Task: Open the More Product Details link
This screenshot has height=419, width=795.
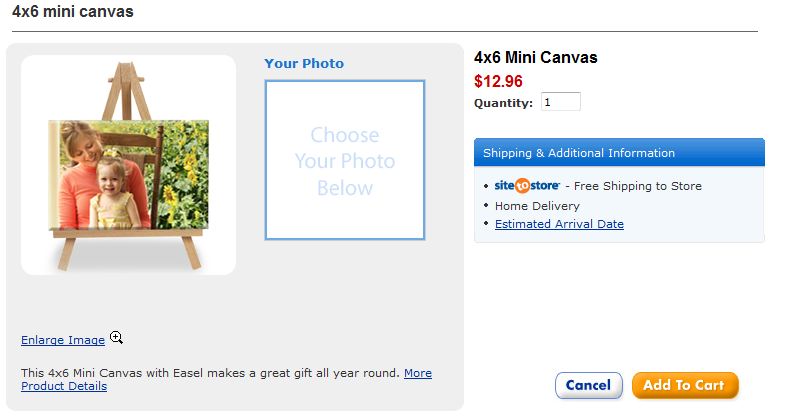Action: [x=418, y=373]
